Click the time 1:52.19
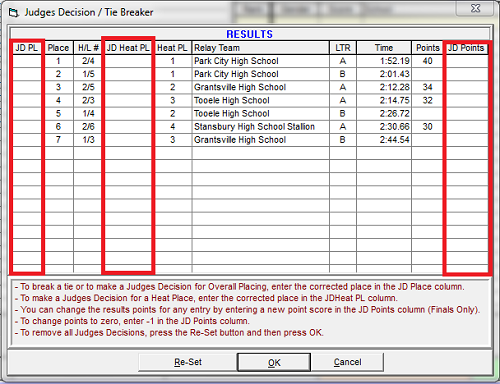This screenshot has height=384, width=500. tap(395, 61)
